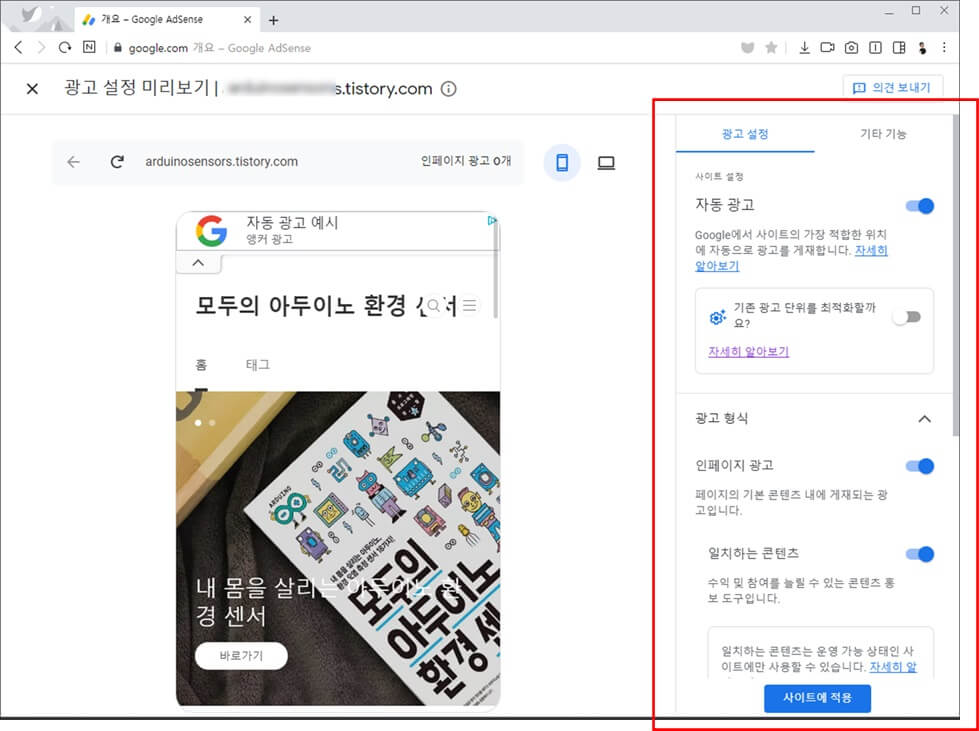979x731 pixels.
Task: Click the padlock icon in the address bar
Action: (x=119, y=47)
